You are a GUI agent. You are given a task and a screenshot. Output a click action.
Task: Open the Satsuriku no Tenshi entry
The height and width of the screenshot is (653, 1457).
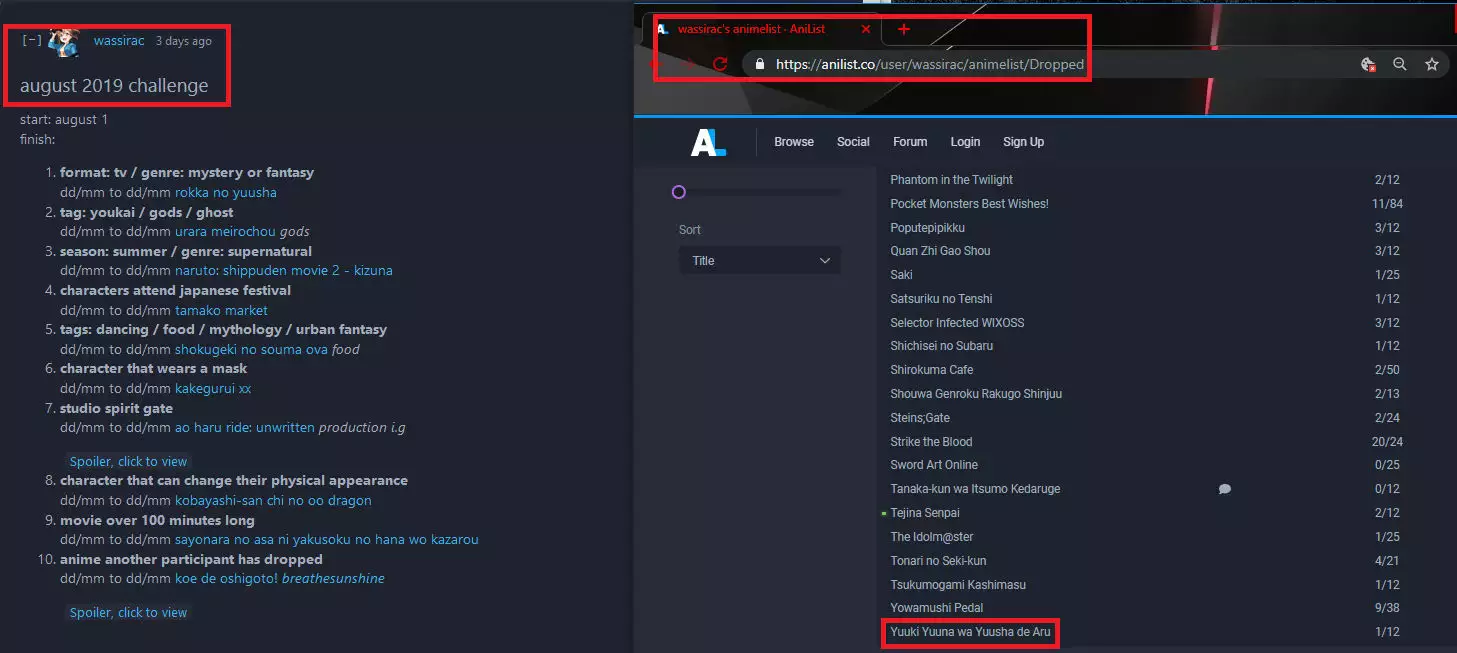(x=941, y=299)
